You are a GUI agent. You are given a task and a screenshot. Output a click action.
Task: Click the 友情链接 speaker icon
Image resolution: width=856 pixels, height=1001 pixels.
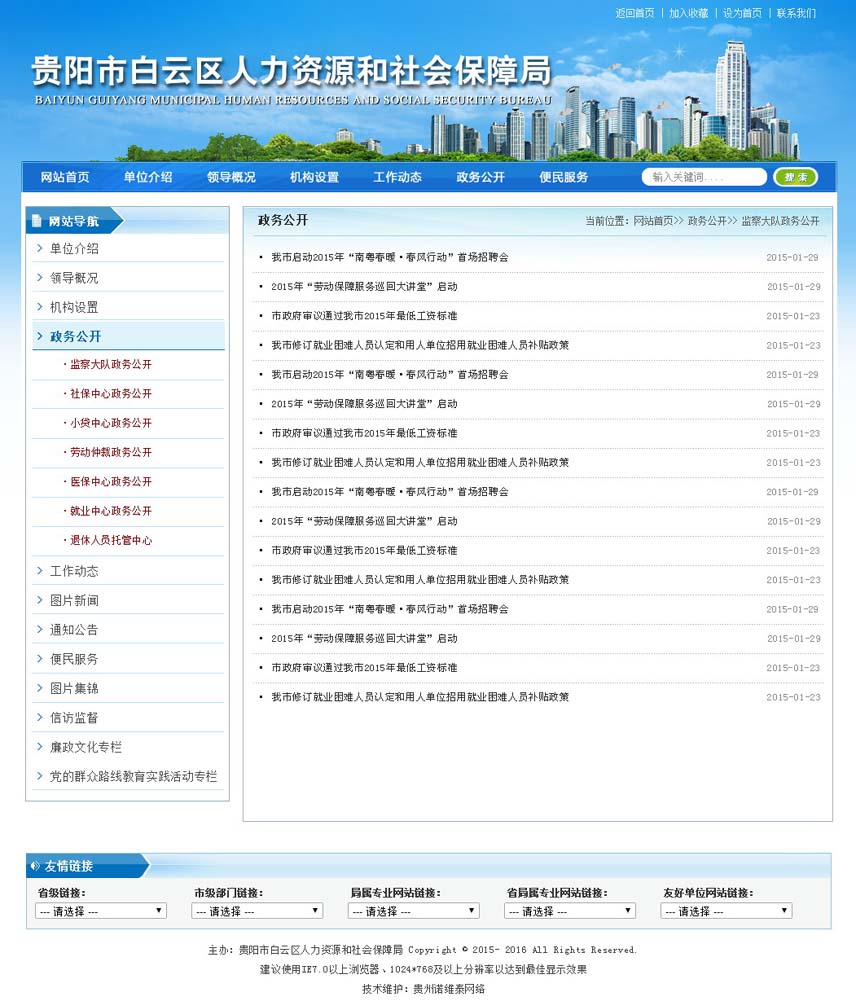pyautogui.click(x=36, y=866)
